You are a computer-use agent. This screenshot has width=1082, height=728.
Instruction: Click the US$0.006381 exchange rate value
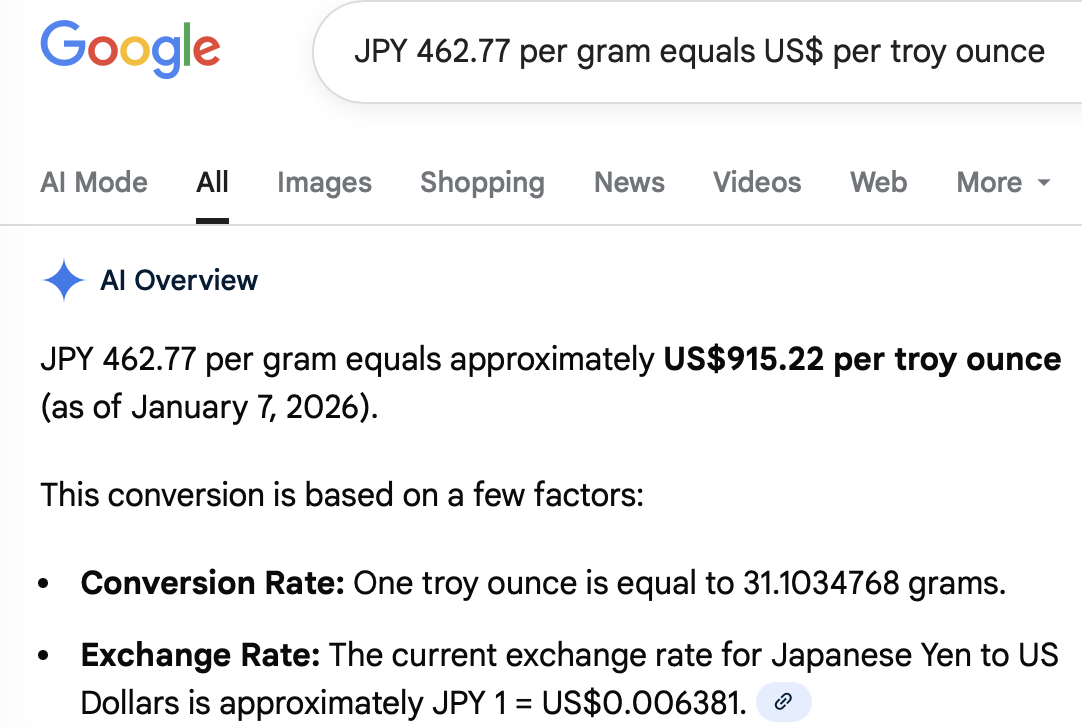(644, 703)
